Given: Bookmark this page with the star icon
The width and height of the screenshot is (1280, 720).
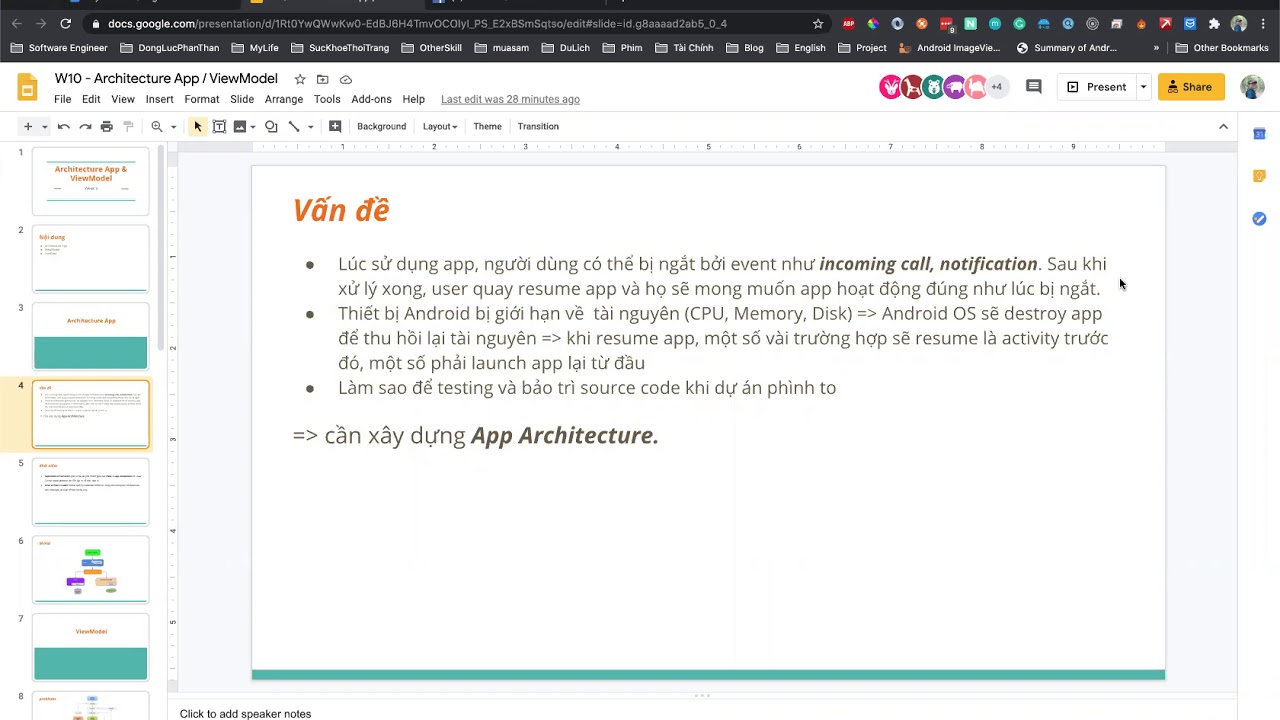Looking at the screenshot, I should pos(818,23).
